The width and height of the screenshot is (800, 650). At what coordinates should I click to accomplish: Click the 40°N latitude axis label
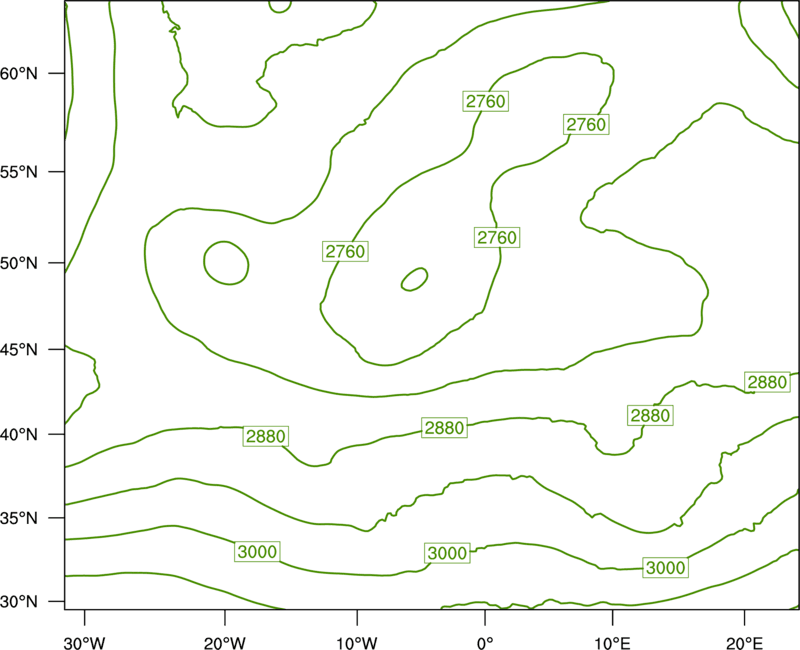tap(19, 435)
